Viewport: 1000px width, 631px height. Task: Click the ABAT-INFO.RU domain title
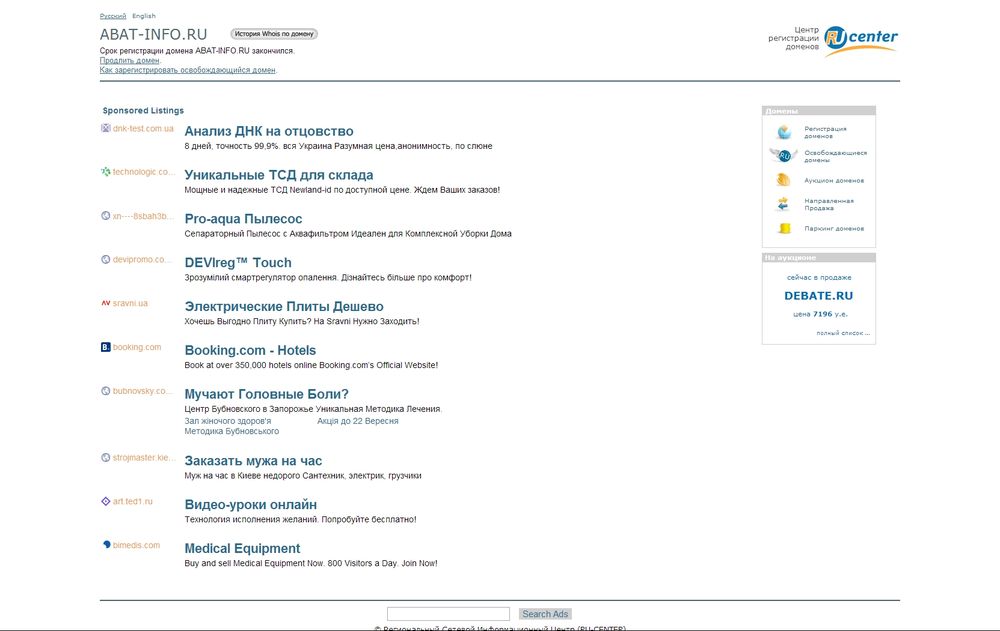(x=153, y=34)
